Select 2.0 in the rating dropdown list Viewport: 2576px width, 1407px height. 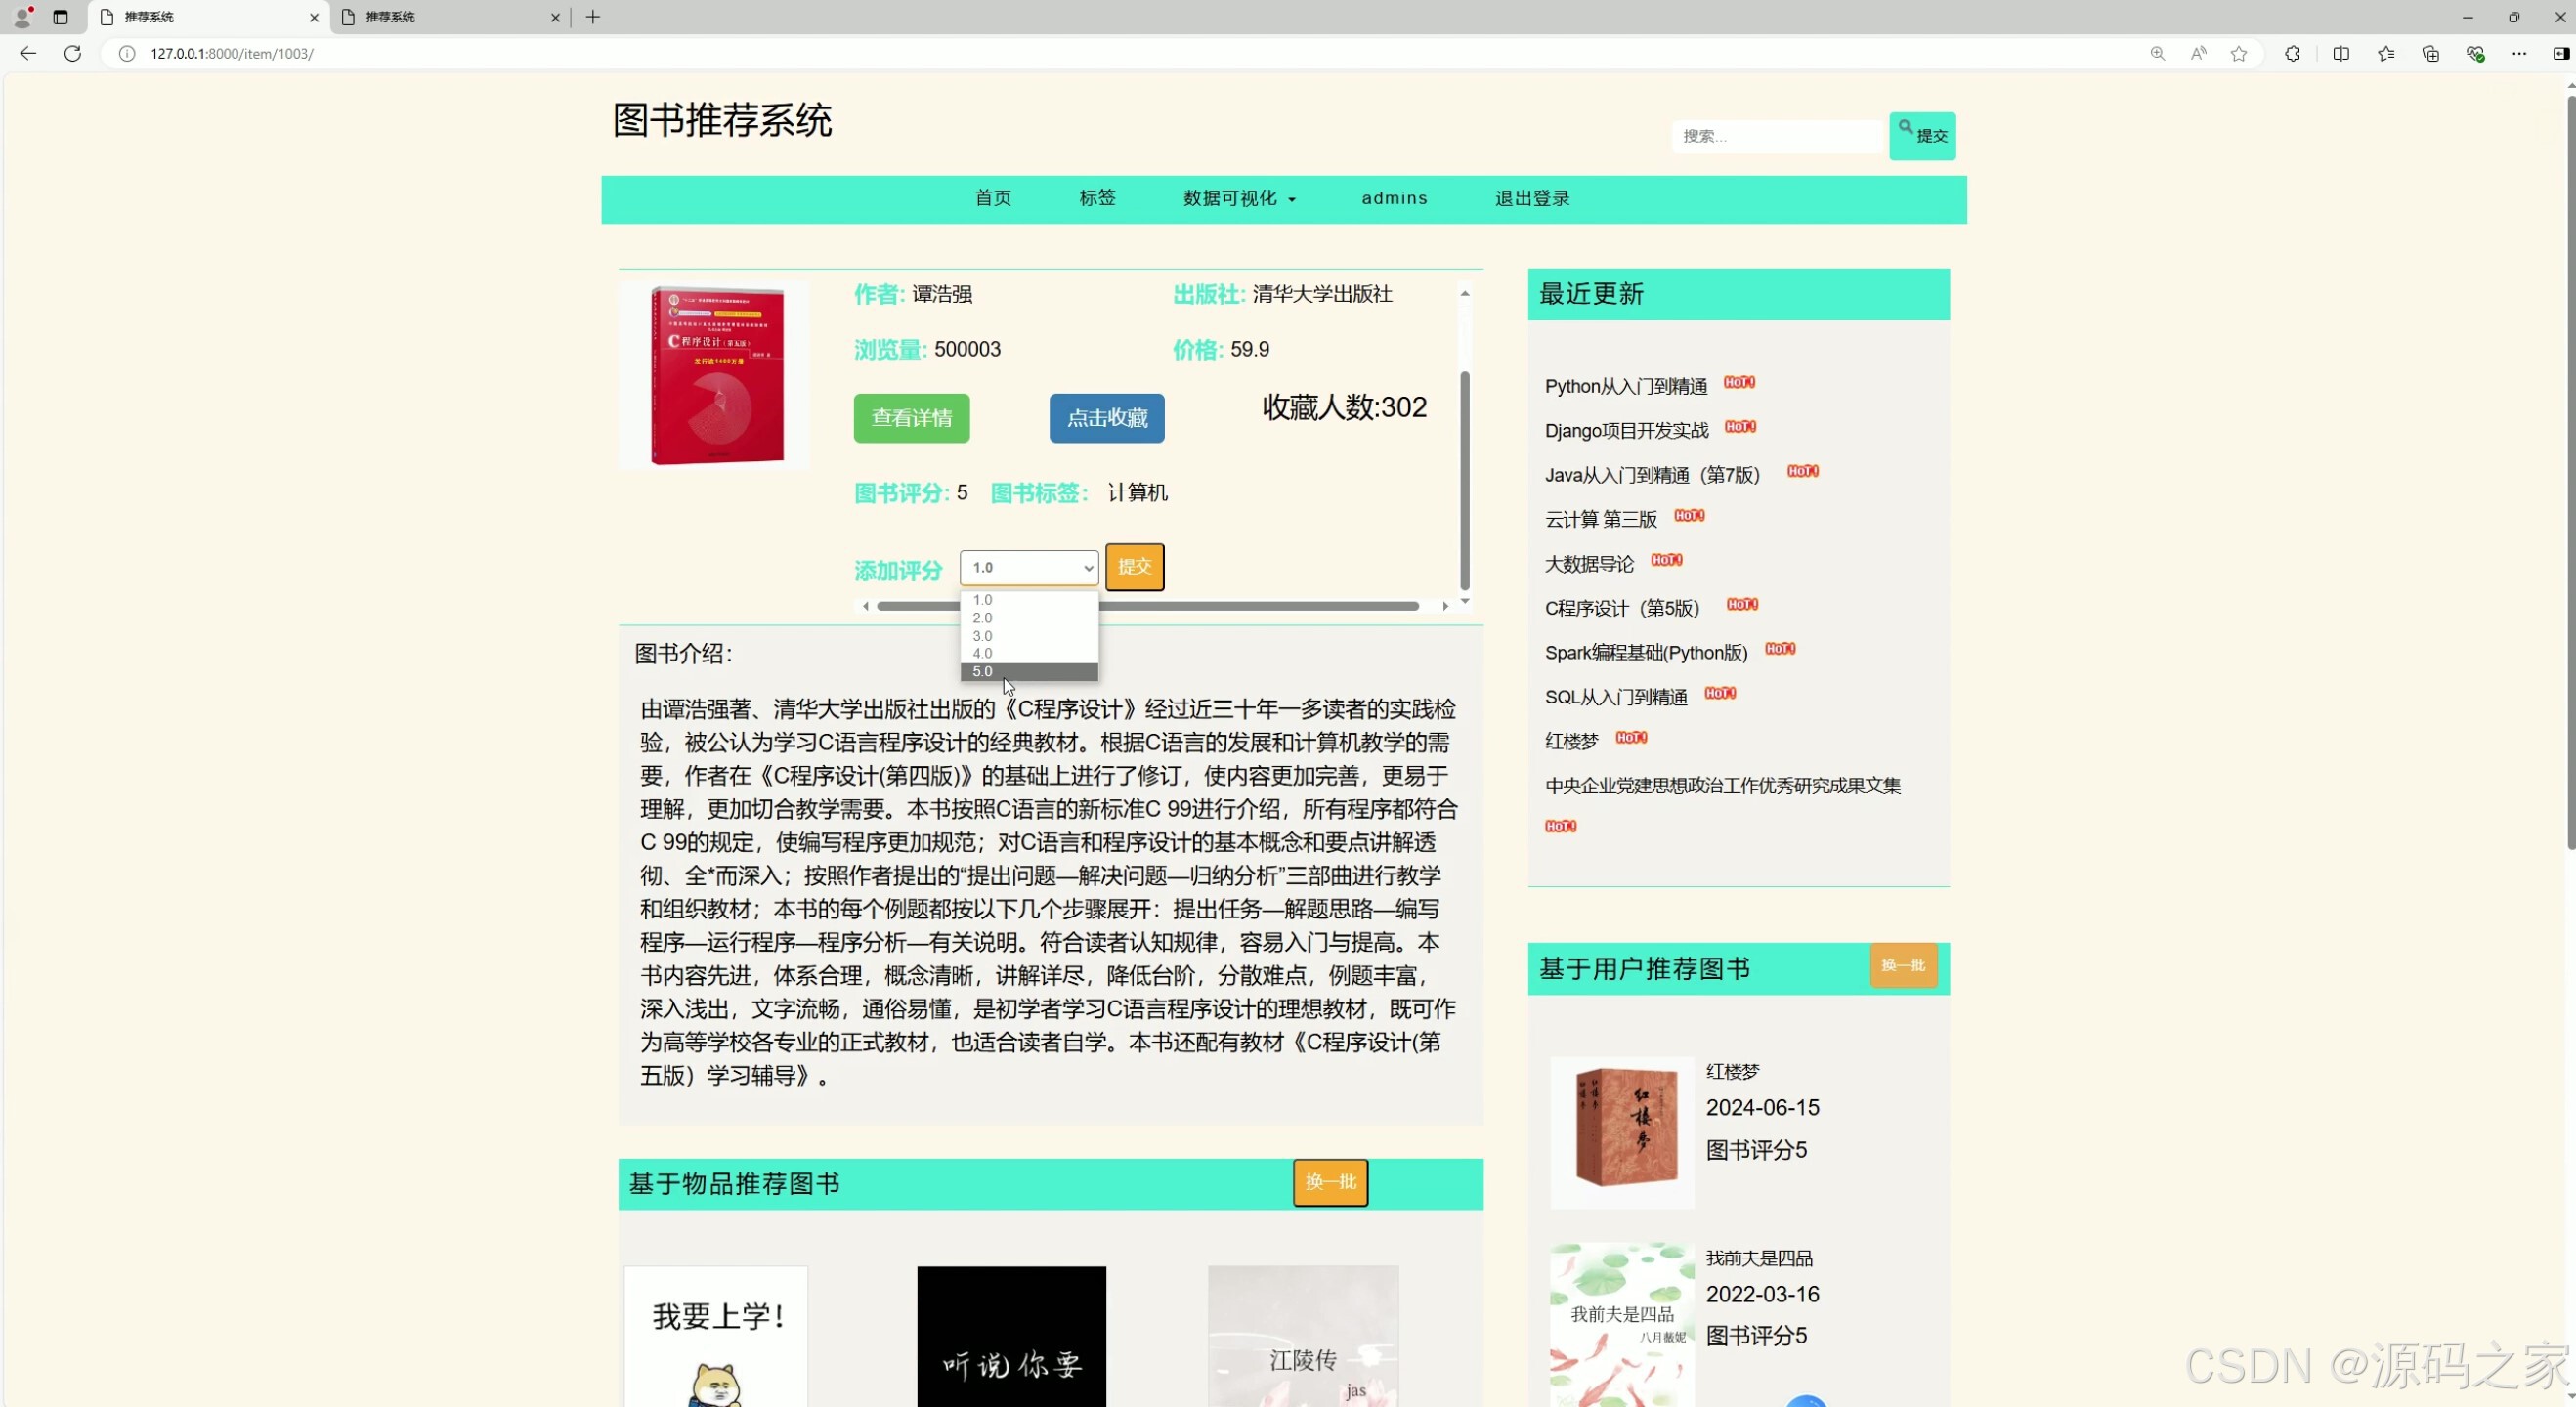tap(981, 617)
